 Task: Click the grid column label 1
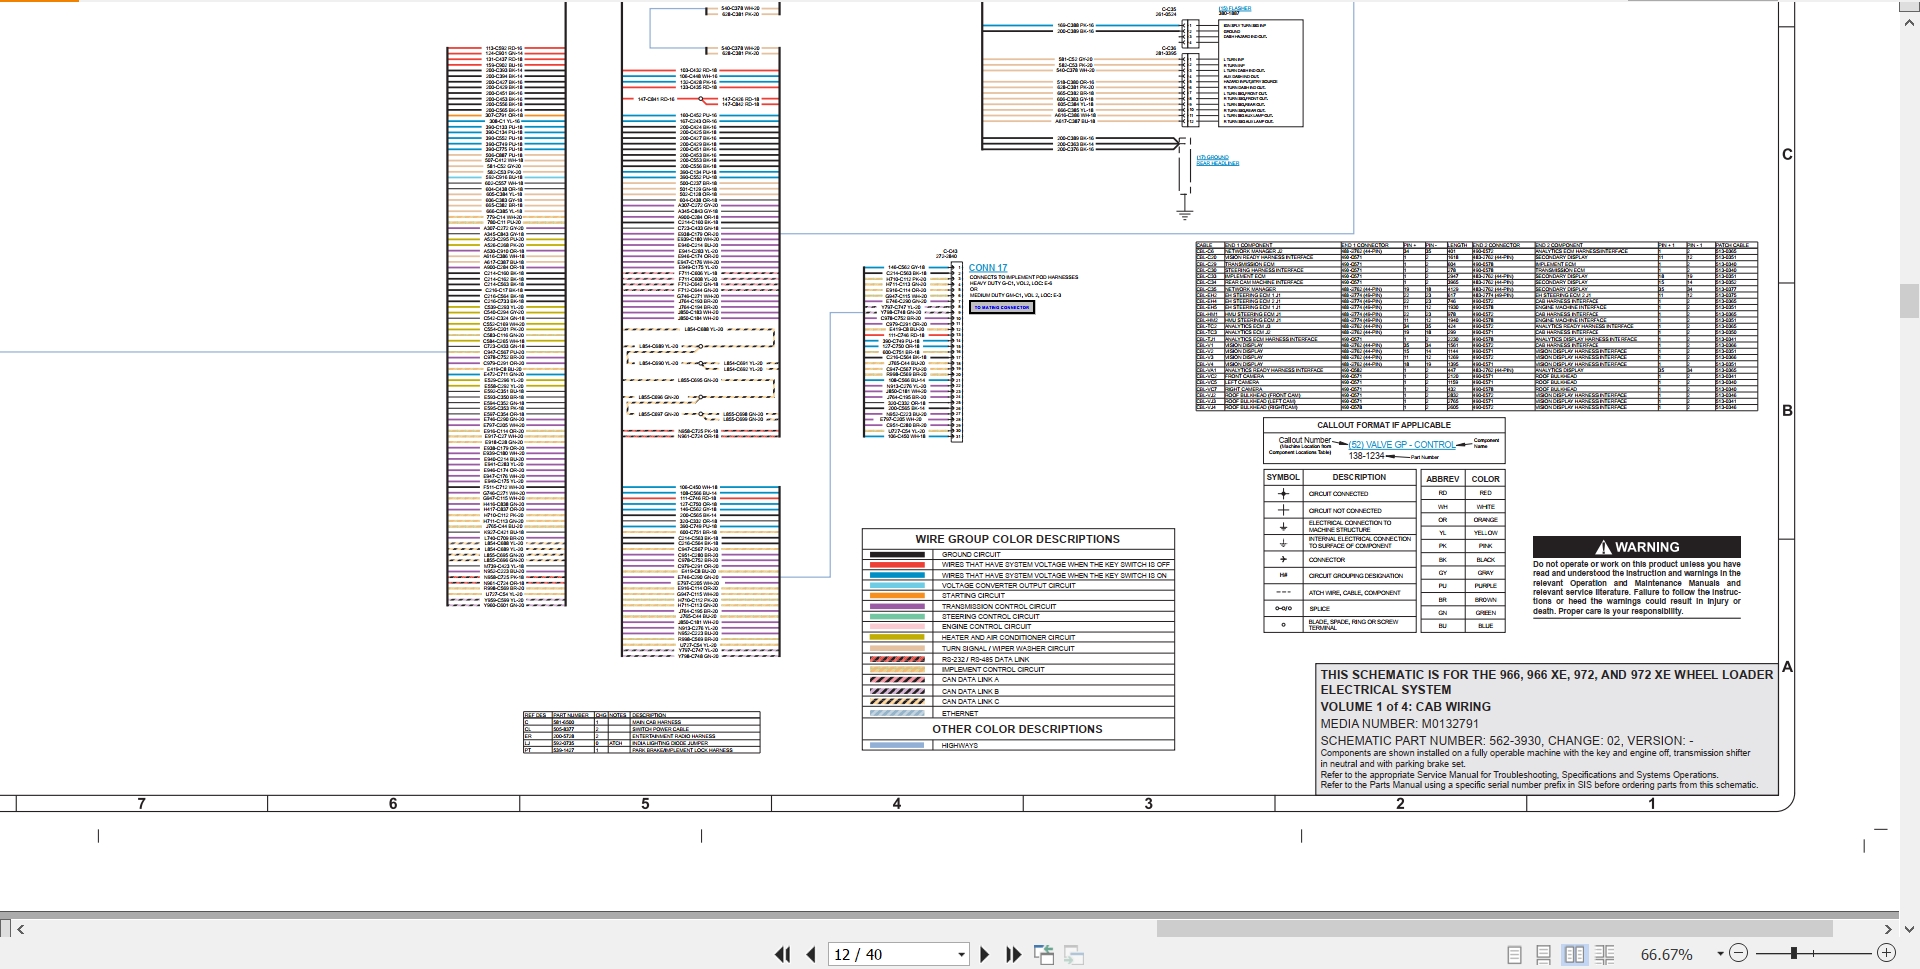pyautogui.click(x=1652, y=803)
